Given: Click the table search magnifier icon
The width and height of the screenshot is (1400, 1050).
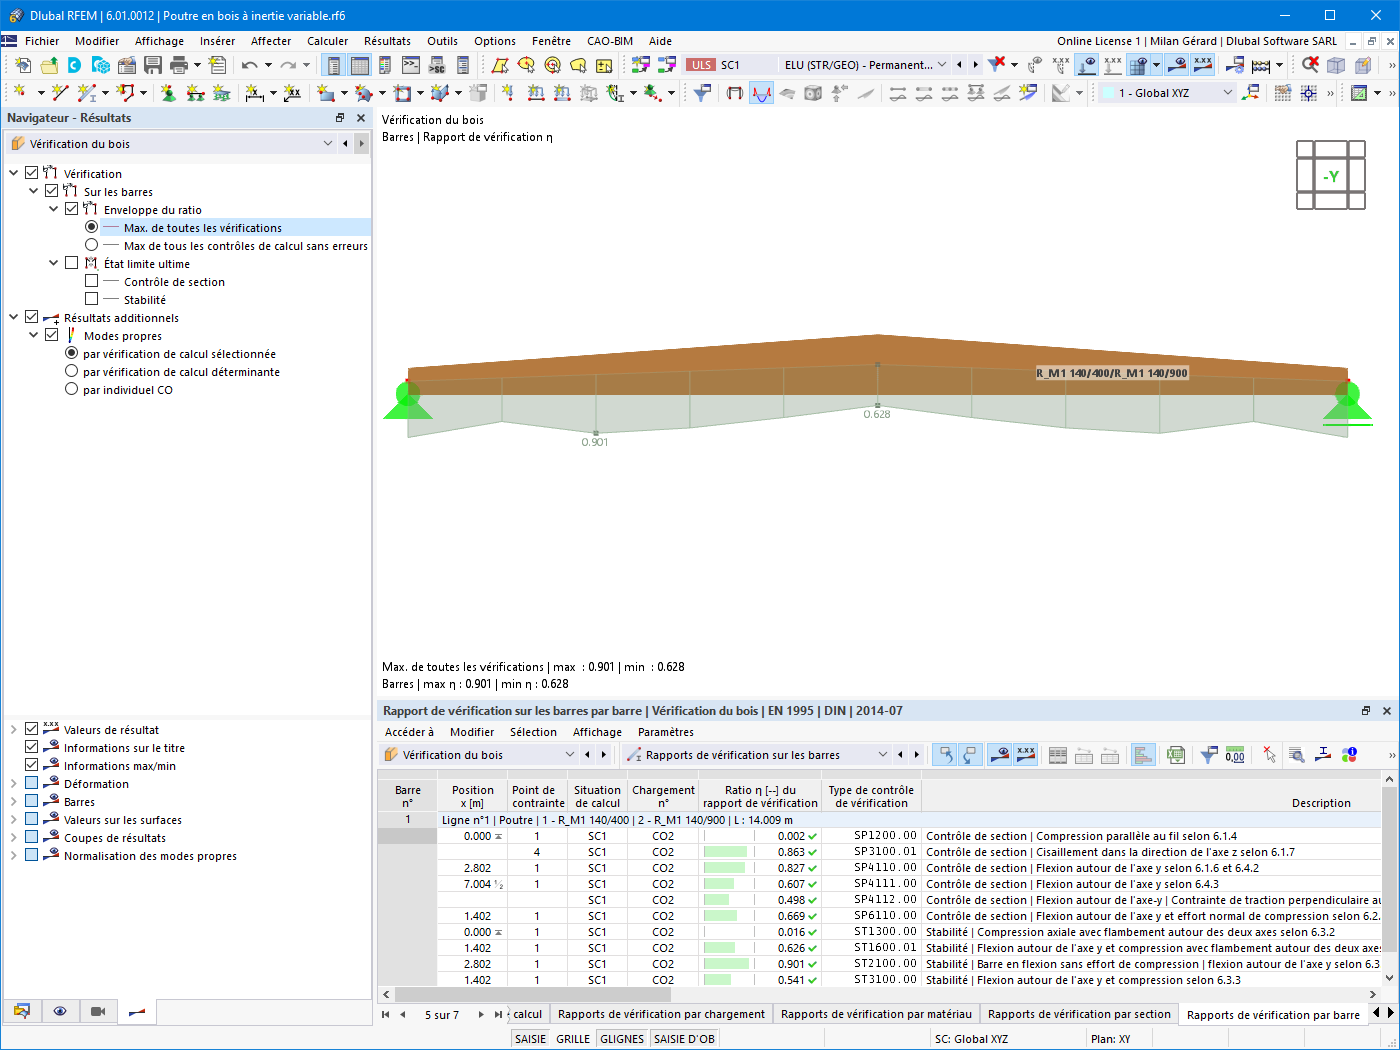Looking at the screenshot, I should (1296, 755).
